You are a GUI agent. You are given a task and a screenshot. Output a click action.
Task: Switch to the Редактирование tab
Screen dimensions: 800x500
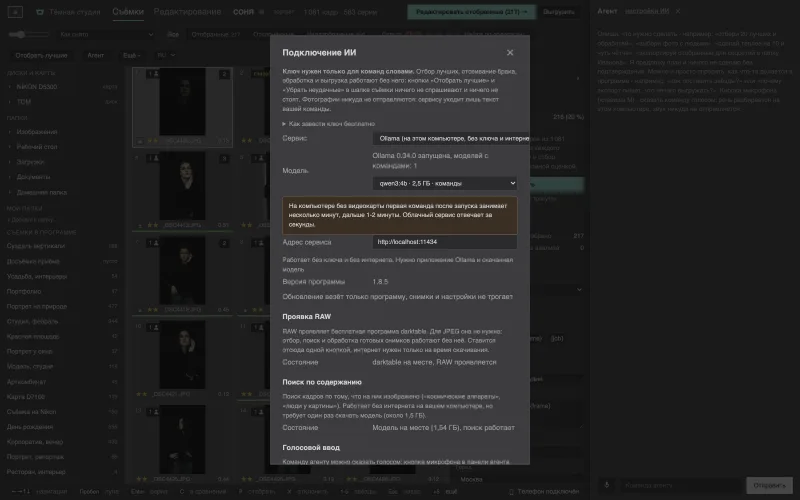tap(187, 12)
